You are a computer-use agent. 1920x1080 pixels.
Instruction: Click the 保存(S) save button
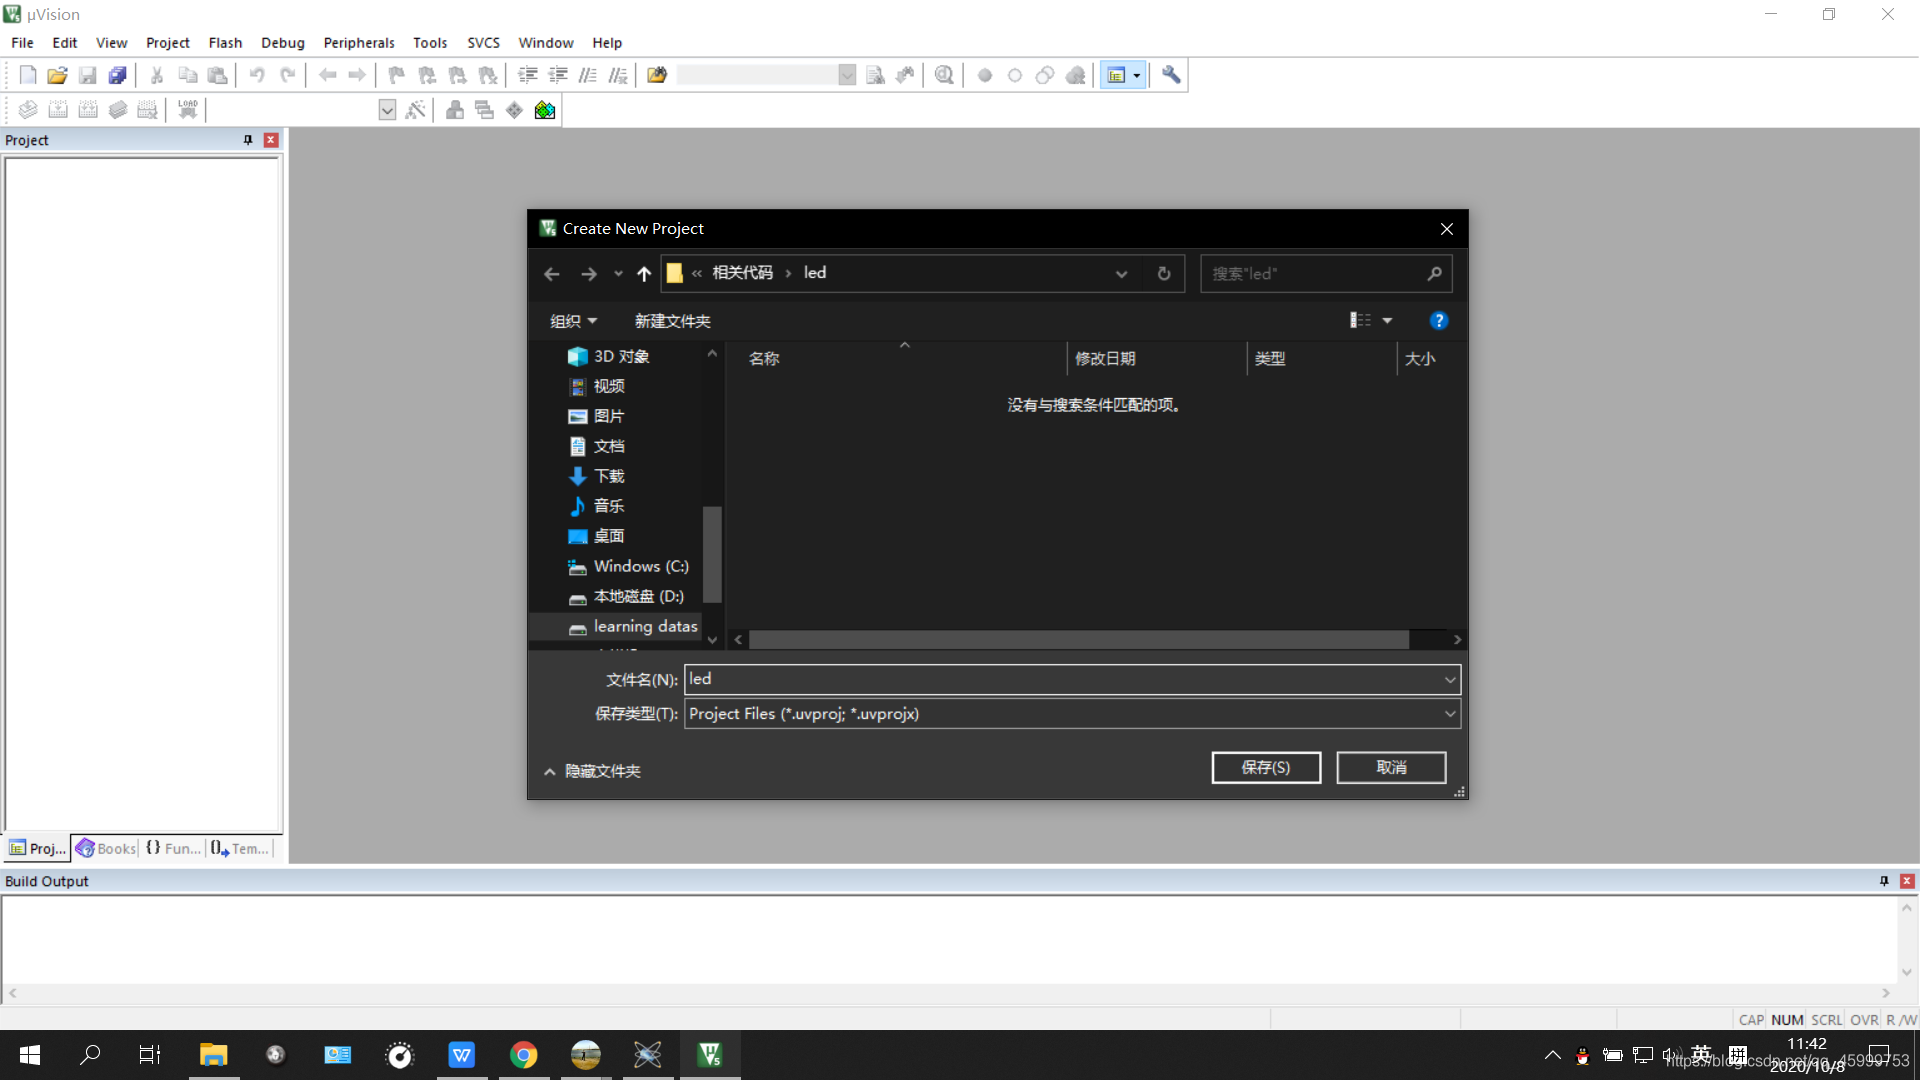[1265, 767]
